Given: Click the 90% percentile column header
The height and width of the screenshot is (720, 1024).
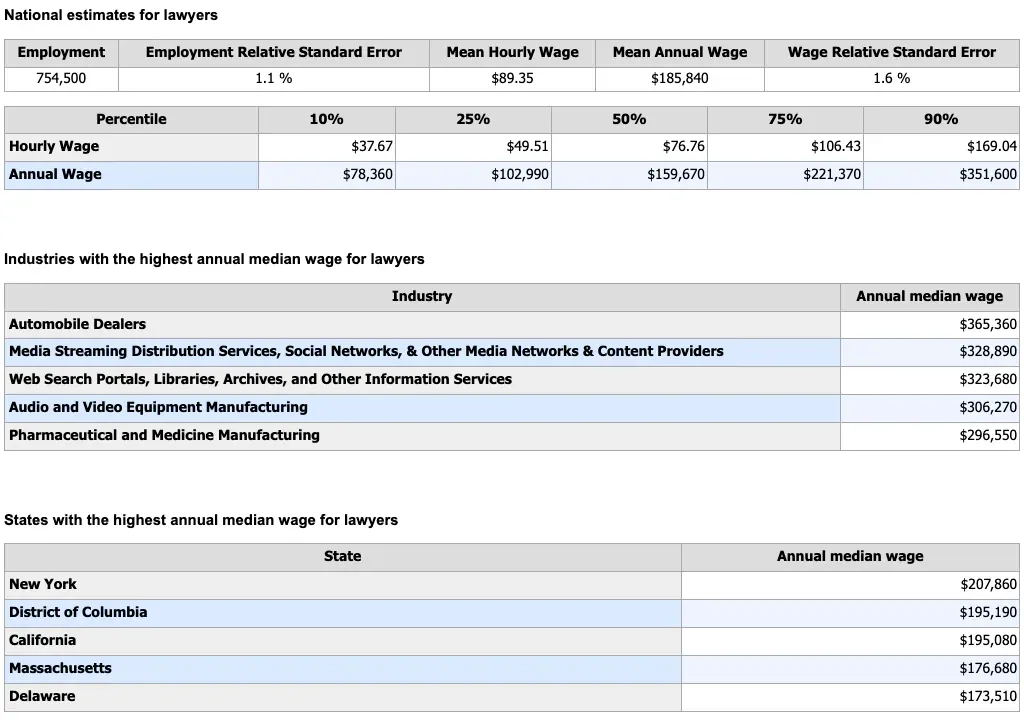Looking at the screenshot, I should click(941, 120).
